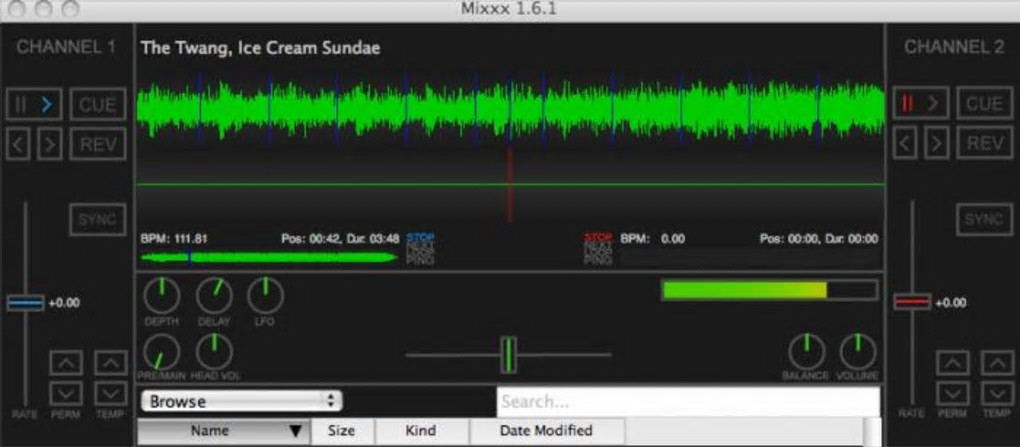
Task: Sort the library by the Name column
Action: 224,431
